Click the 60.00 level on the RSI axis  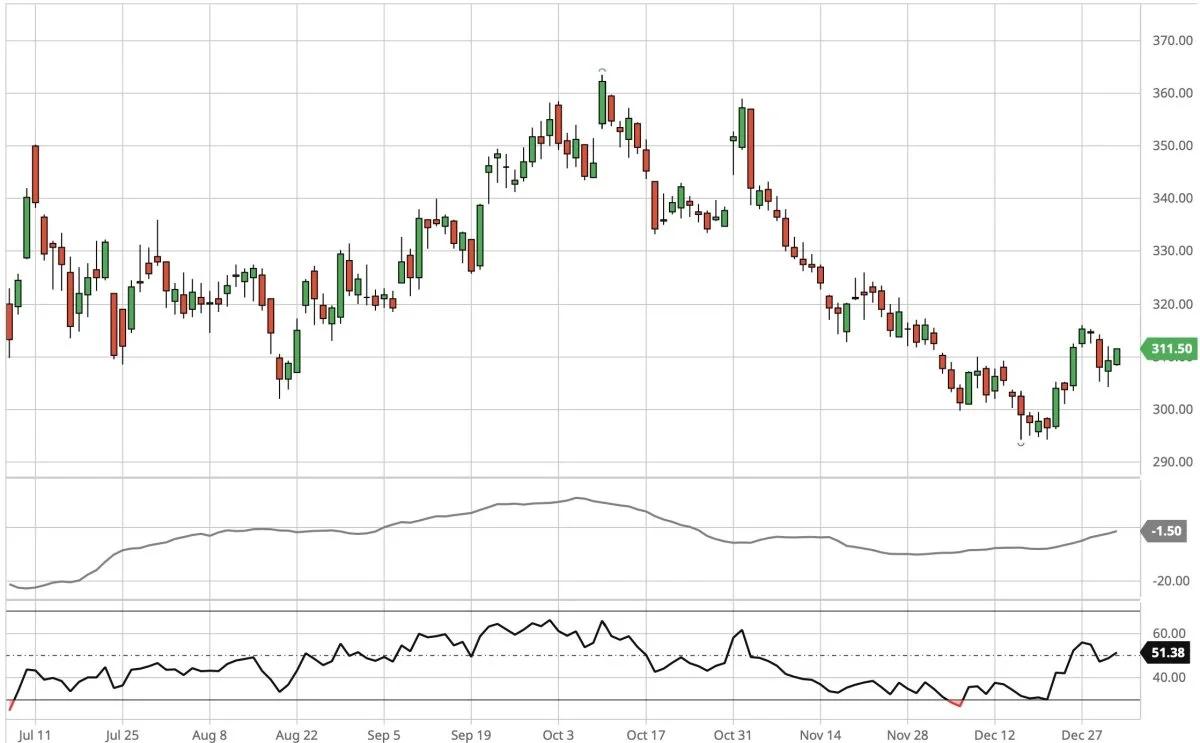pos(1170,633)
